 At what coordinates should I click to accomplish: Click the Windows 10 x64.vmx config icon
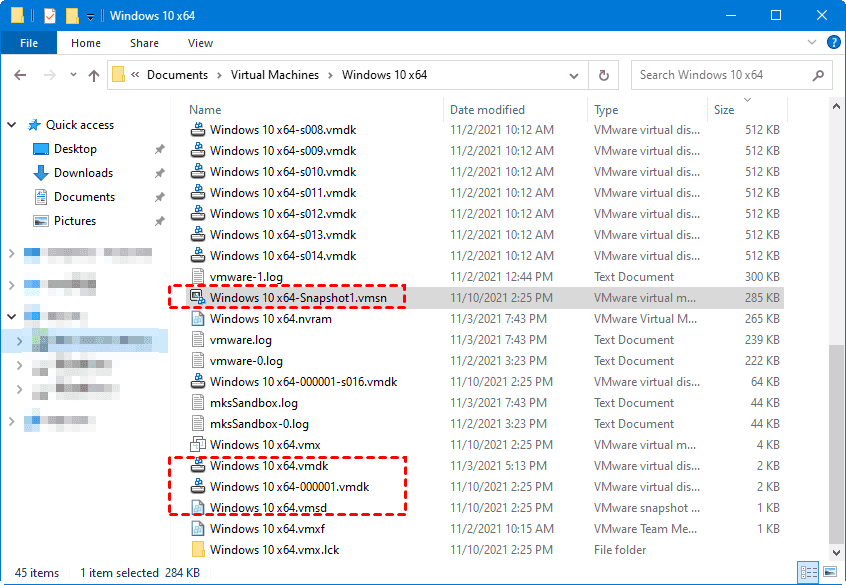click(x=198, y=445)
